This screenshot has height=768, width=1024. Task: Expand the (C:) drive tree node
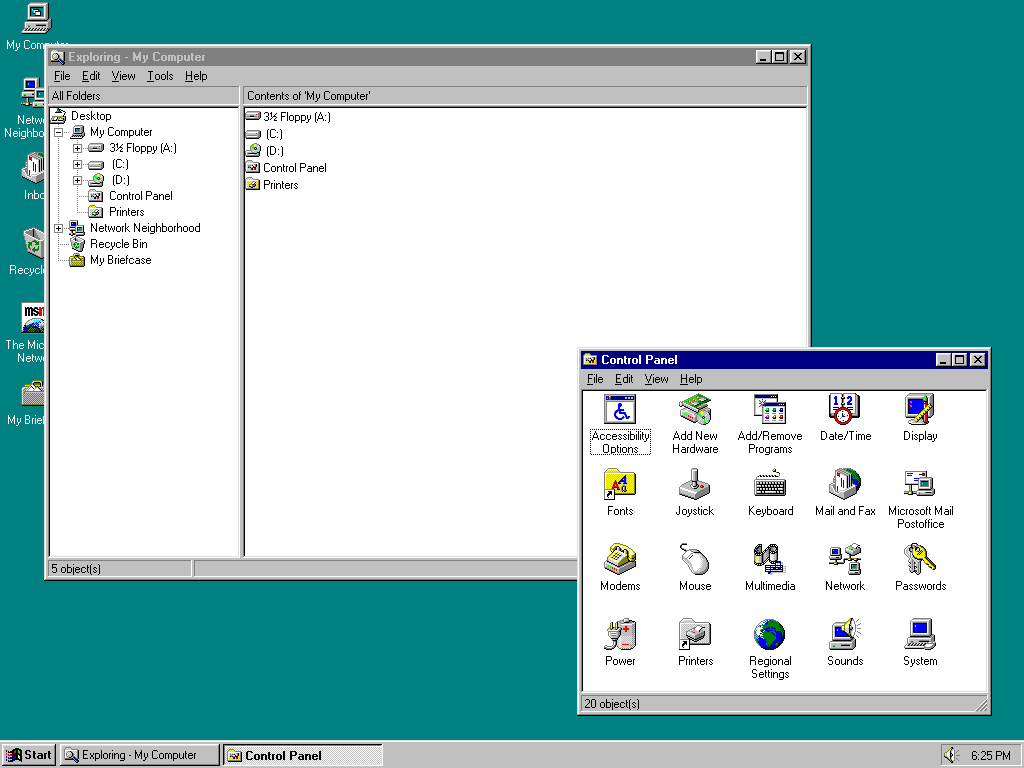coord(78,164)
